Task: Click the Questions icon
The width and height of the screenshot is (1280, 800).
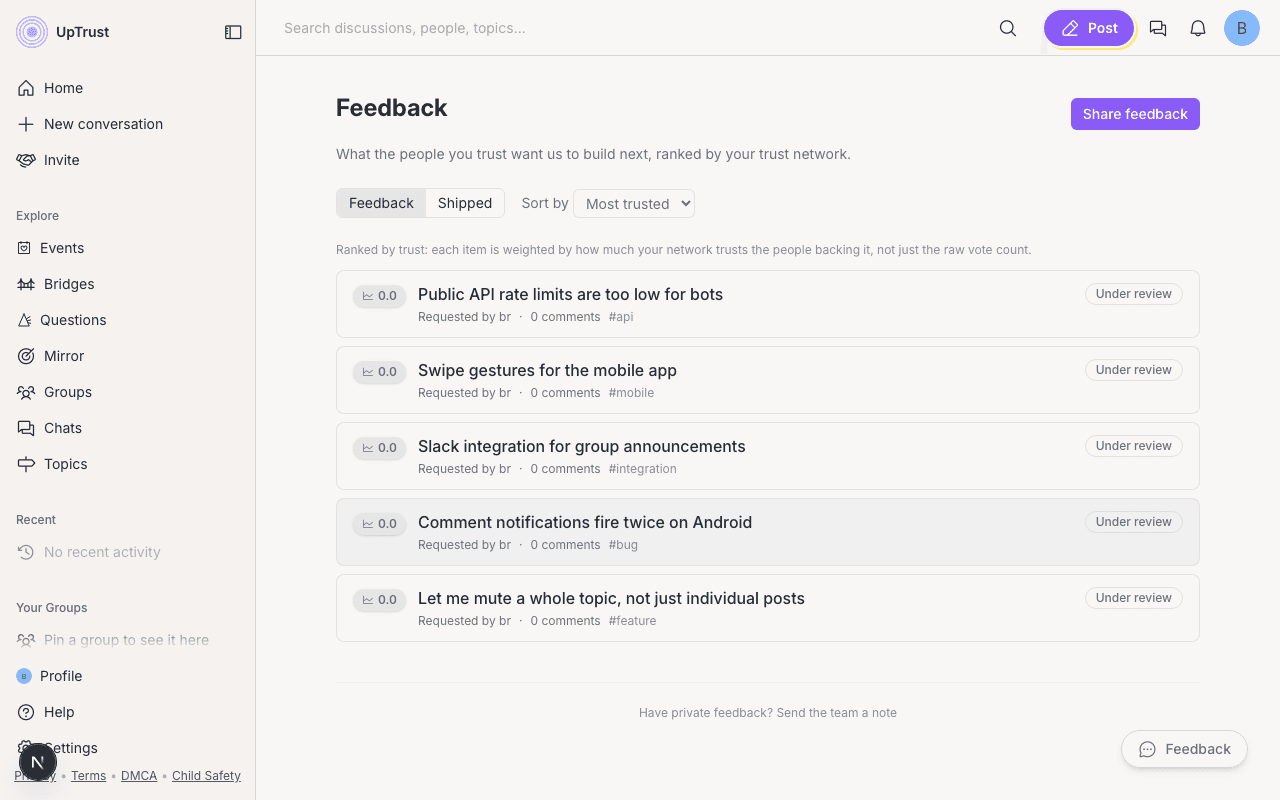Action: point(24,320)
